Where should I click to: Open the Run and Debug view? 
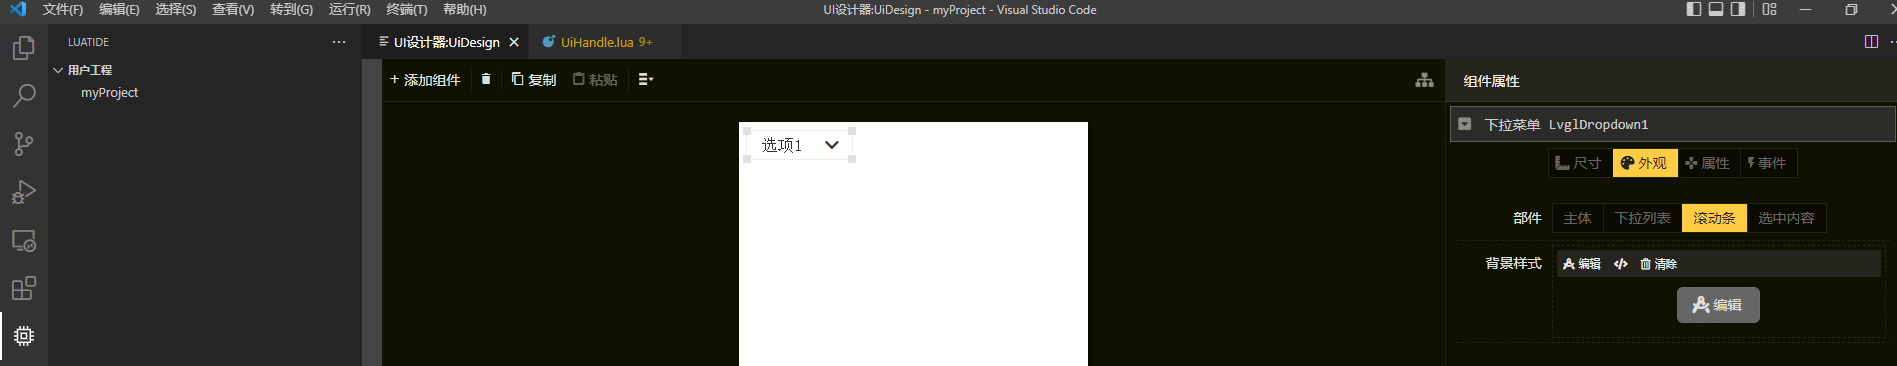click(24, 192)
